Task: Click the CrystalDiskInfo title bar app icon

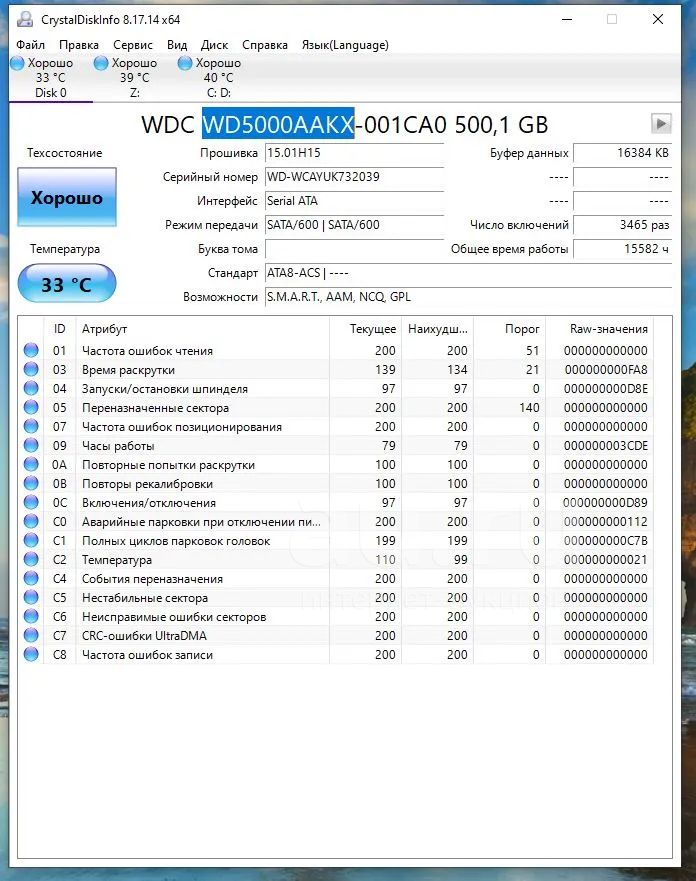Action: point(25,20)
